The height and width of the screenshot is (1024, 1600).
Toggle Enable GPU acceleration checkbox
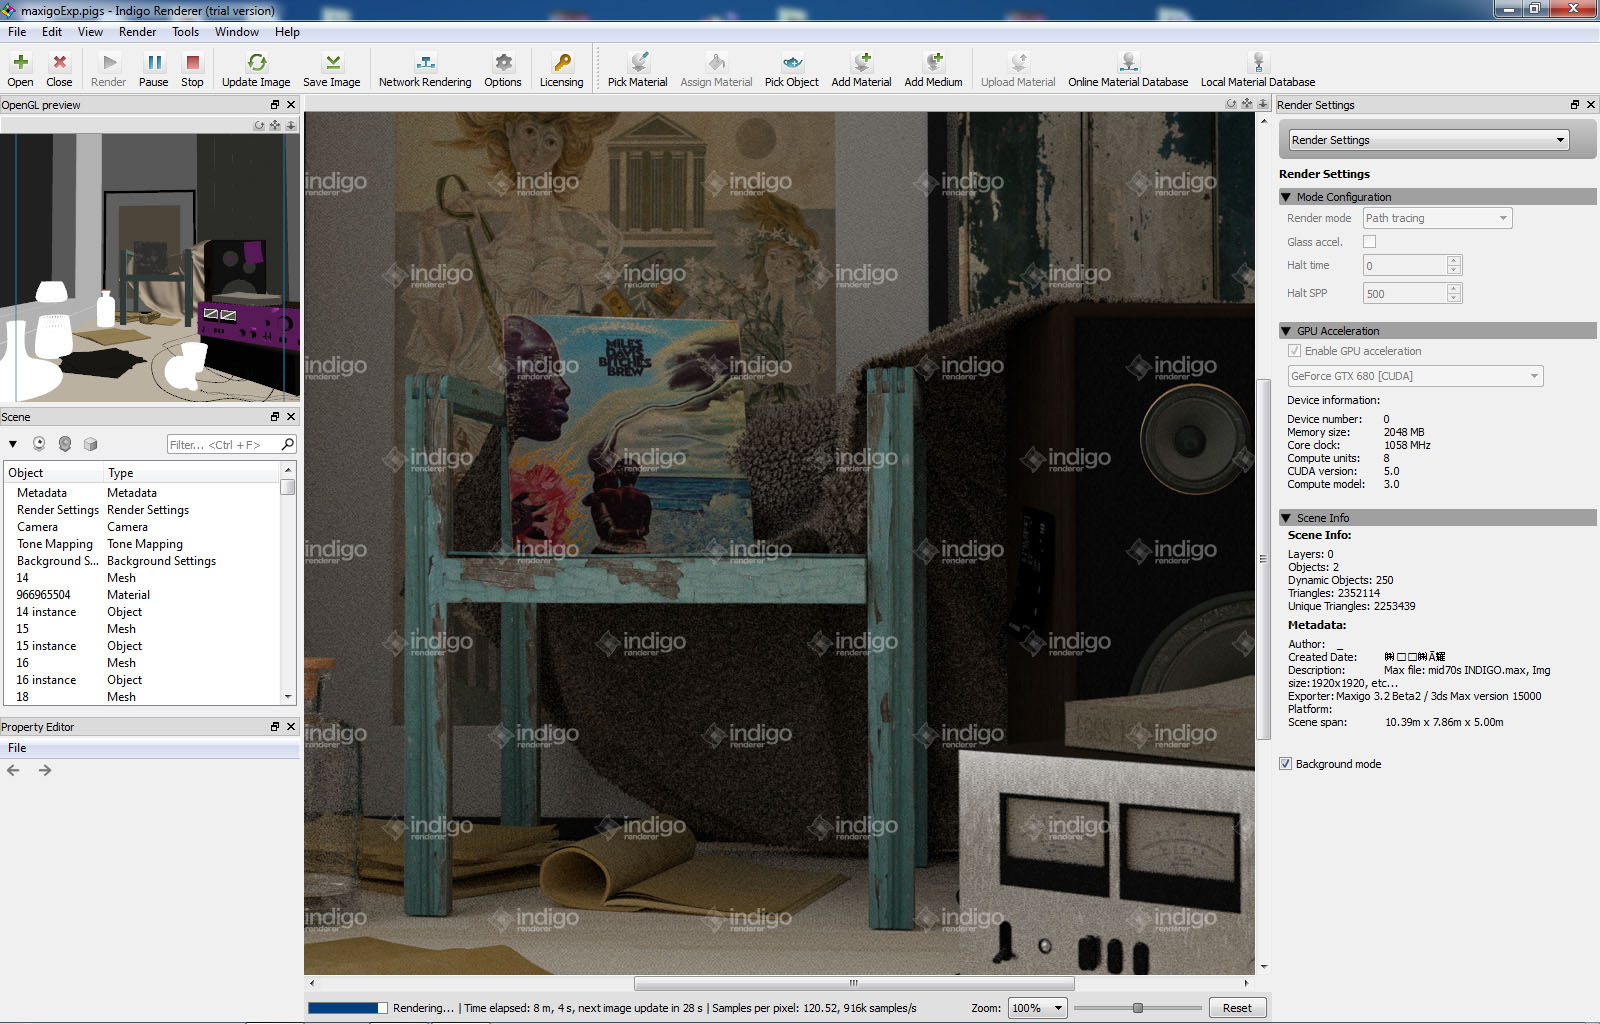(1295, 351)
